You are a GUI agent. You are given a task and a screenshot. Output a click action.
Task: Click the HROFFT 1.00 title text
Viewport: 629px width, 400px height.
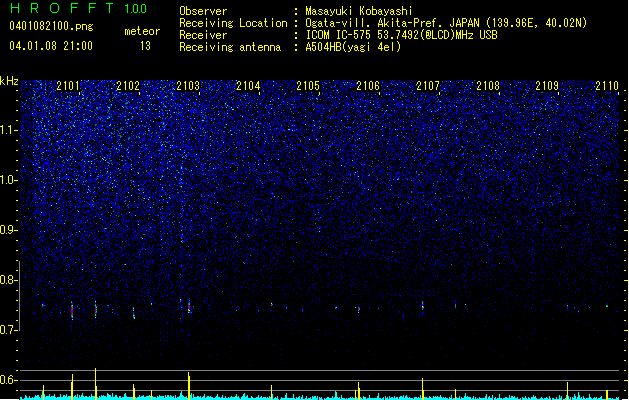[x=78, y=8]
